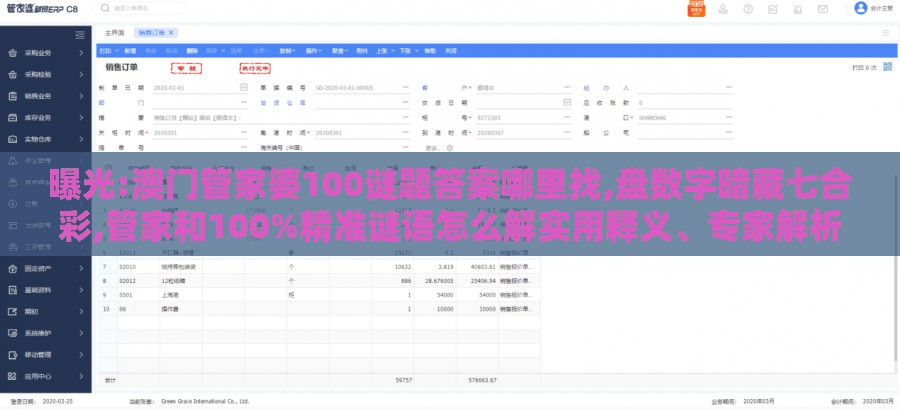Collapse the sidebar with the menu-fold icon
Screen dimensions: 900x409
pyautogui.click(x=80, y=35)
